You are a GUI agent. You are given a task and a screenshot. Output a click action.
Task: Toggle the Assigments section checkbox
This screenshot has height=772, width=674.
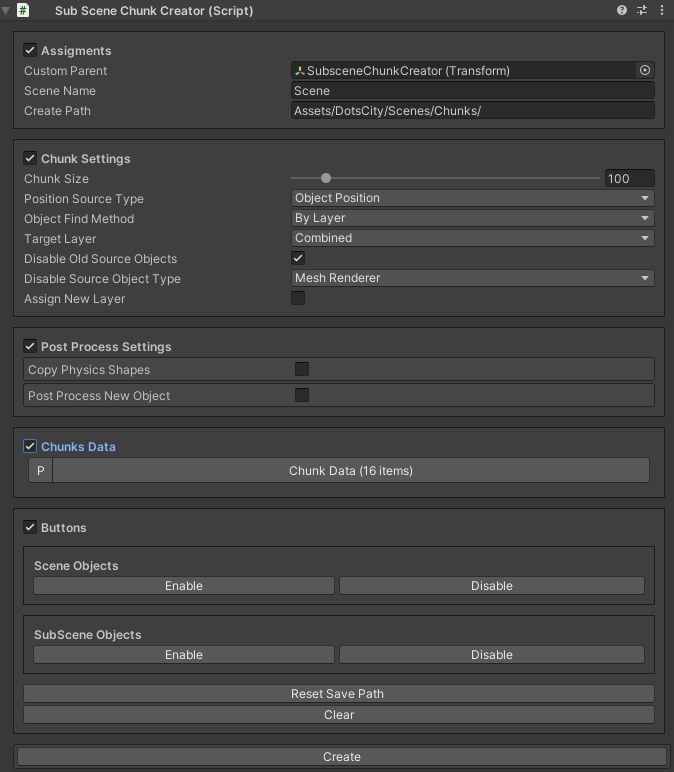pos(30,50)
